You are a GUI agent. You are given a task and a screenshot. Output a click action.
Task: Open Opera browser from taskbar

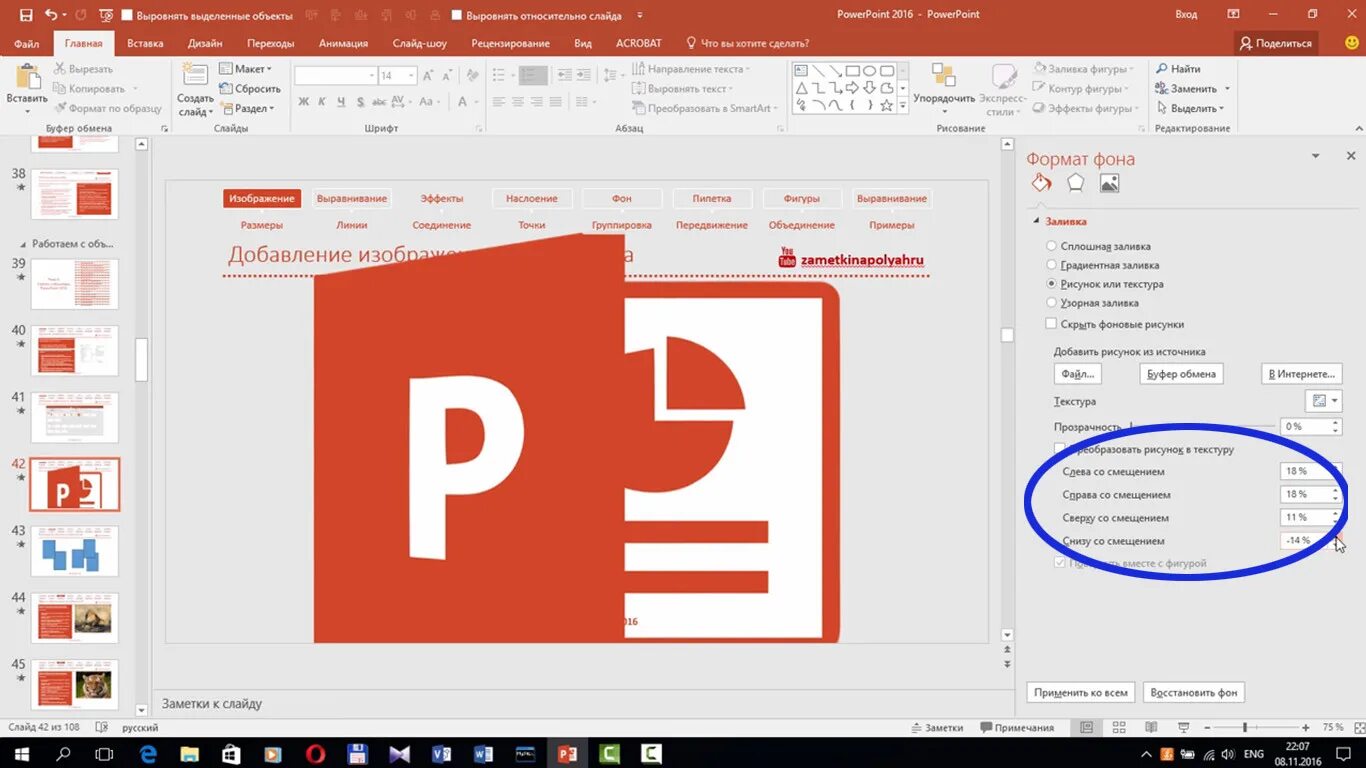click(x=315, y=753)
